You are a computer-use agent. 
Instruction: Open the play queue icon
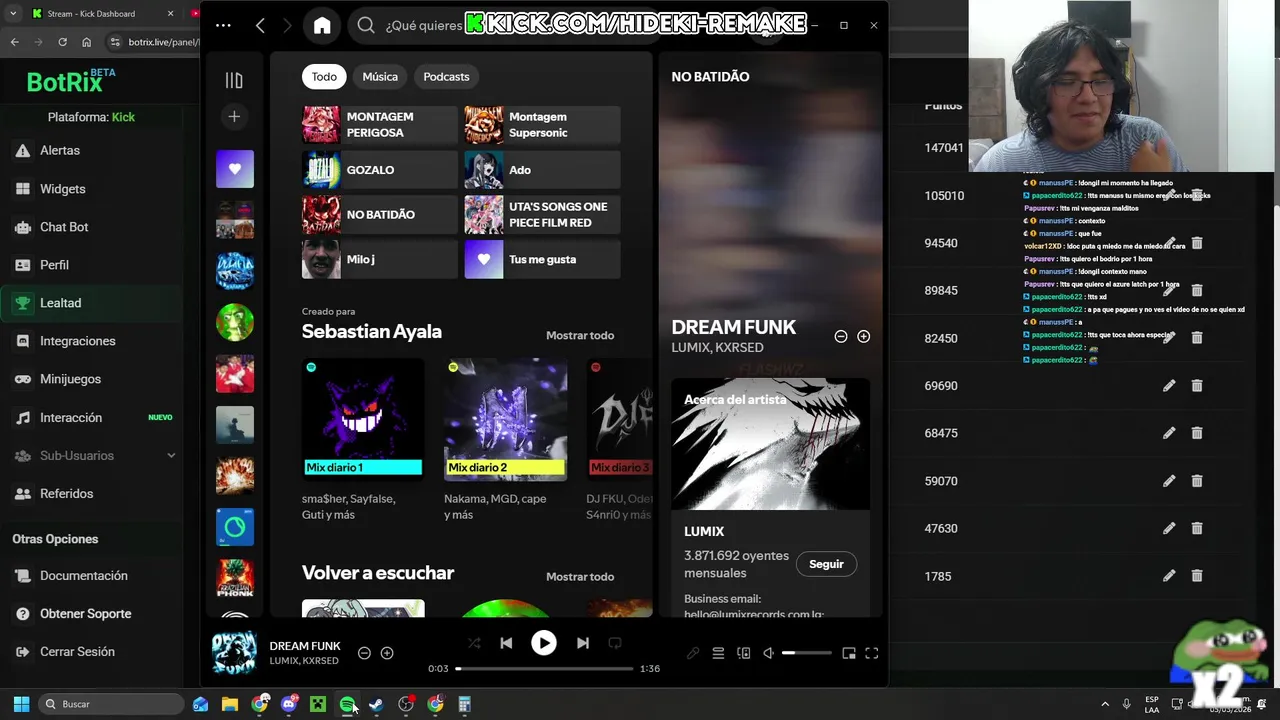pos(718,653)
